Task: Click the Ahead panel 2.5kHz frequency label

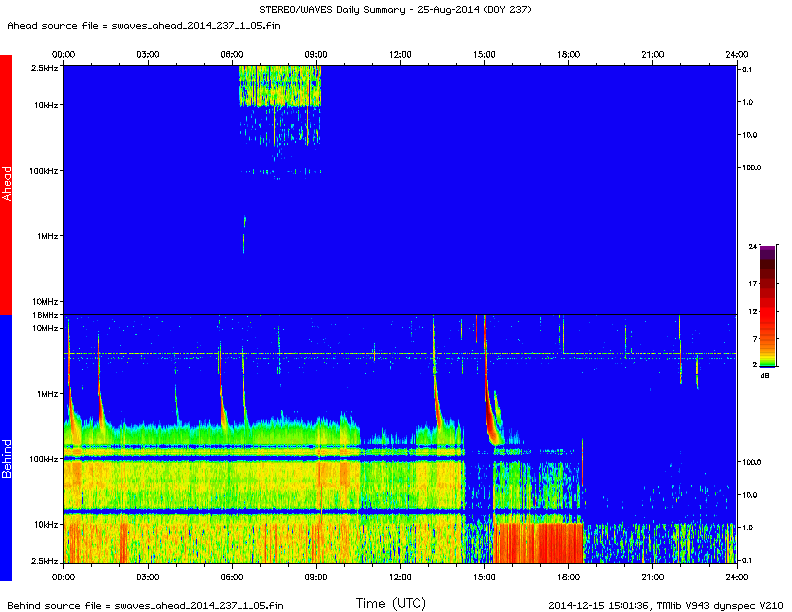Action: point(44,68)
